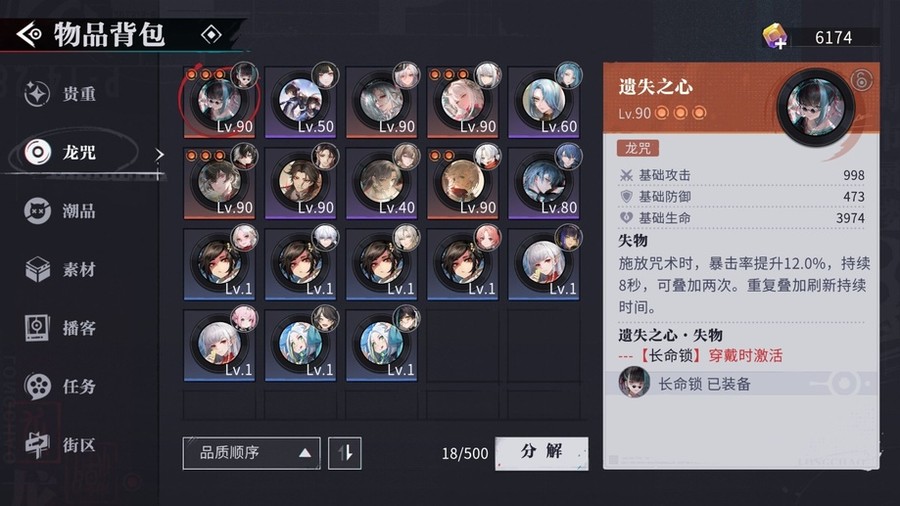Select the 播客 category icon

tap(37, 328)
